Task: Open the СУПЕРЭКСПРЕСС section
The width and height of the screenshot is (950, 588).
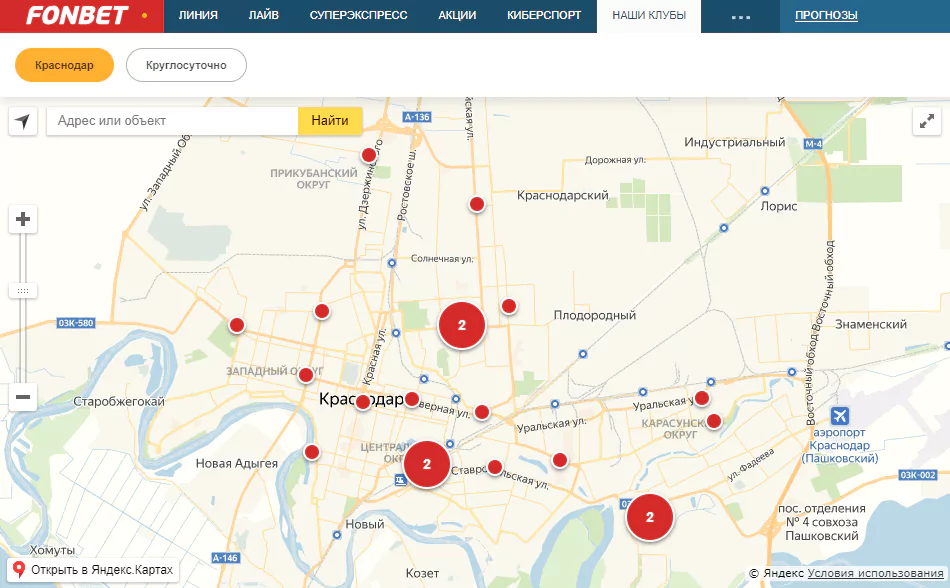Action: 359,15
